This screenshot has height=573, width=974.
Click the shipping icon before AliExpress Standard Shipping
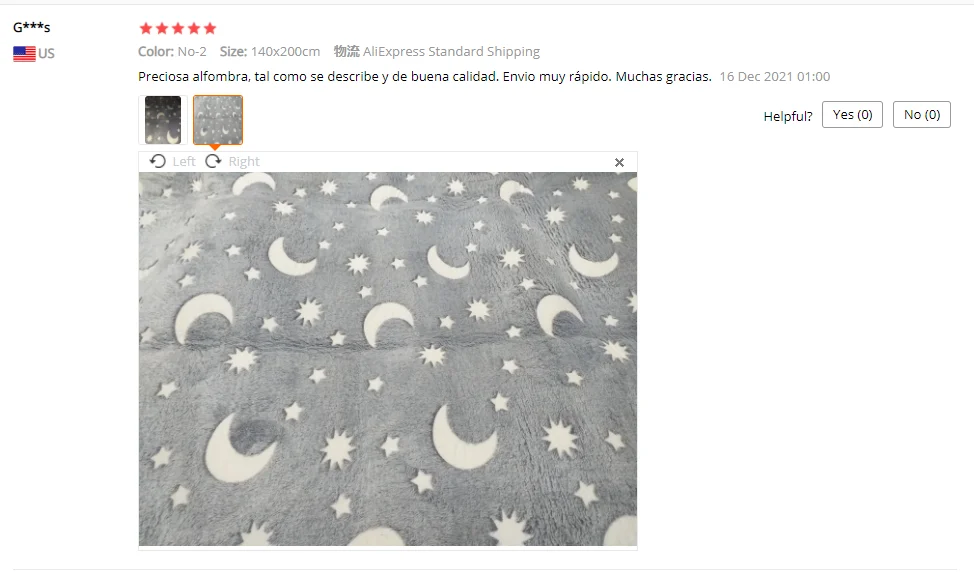pyautogui.click(x=347, y=52)
